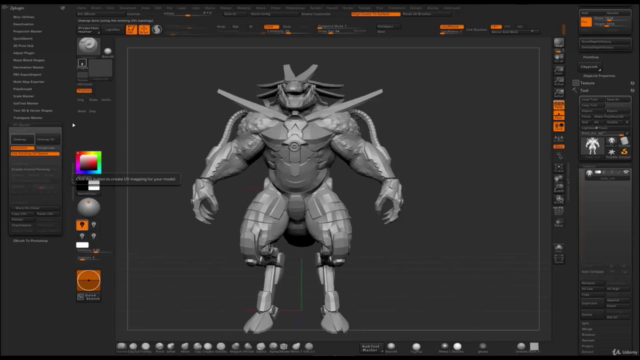The height and width of the screenshot is (360, 640).
Task: Toggle Transparency icon
Action: [x=559, y=223]
